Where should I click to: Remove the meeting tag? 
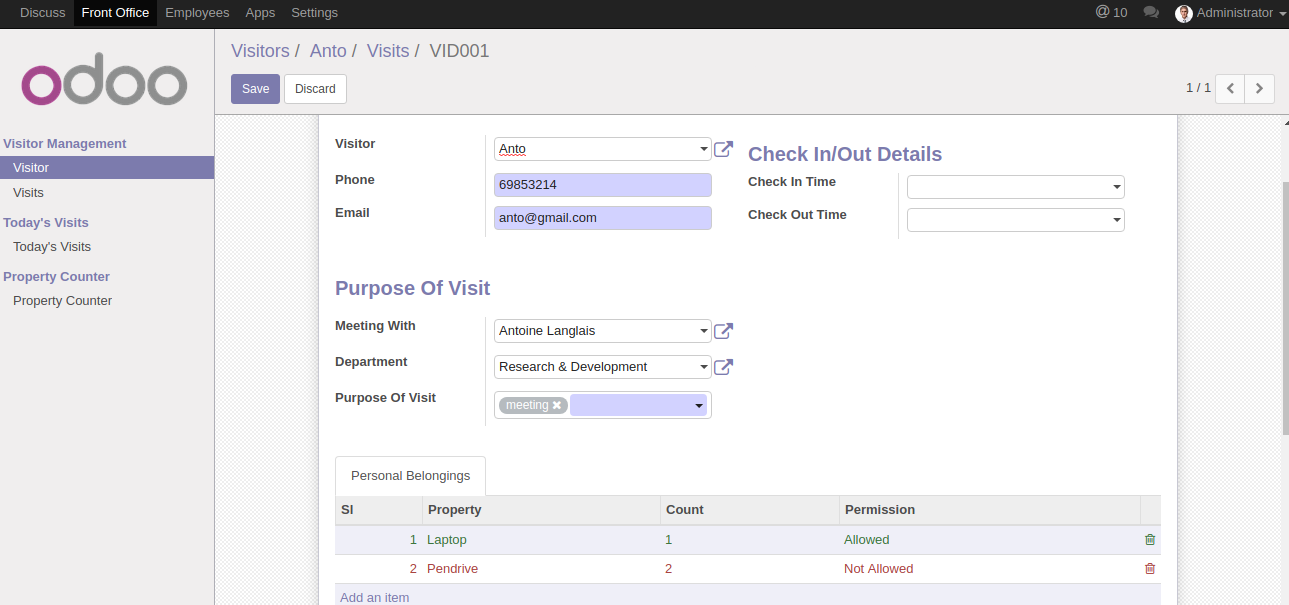click(557, 405)
